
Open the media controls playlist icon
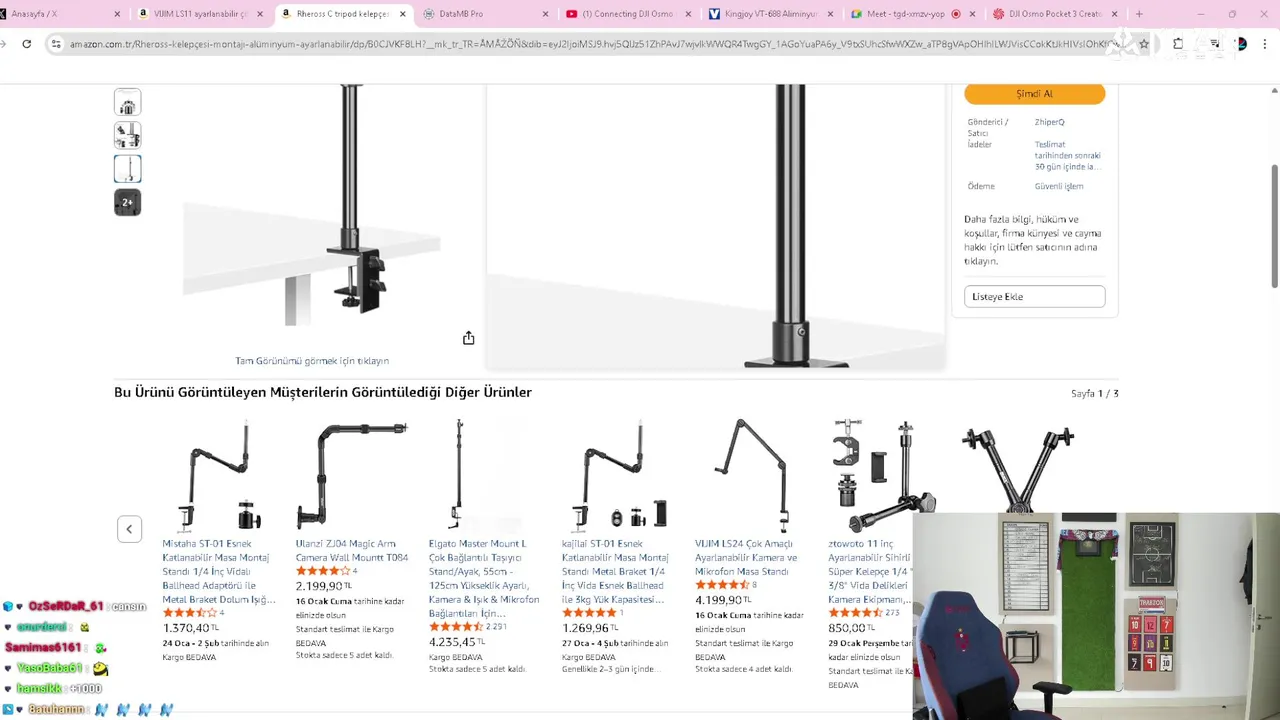pyautogui.click(x=1214, y=44)
